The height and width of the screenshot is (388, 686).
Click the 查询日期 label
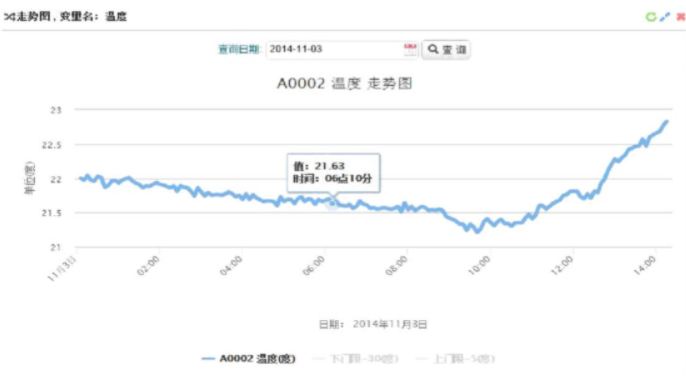click(239, 49)
